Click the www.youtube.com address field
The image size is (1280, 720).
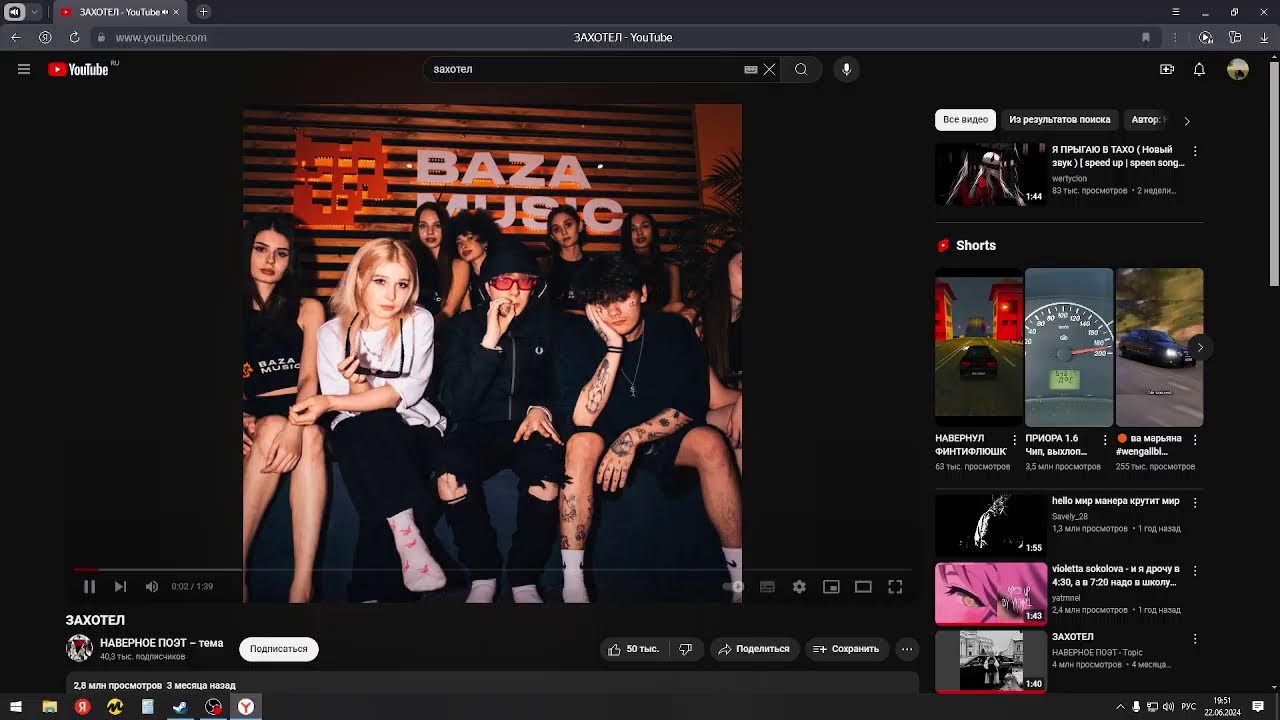click(x=161, y=37)
